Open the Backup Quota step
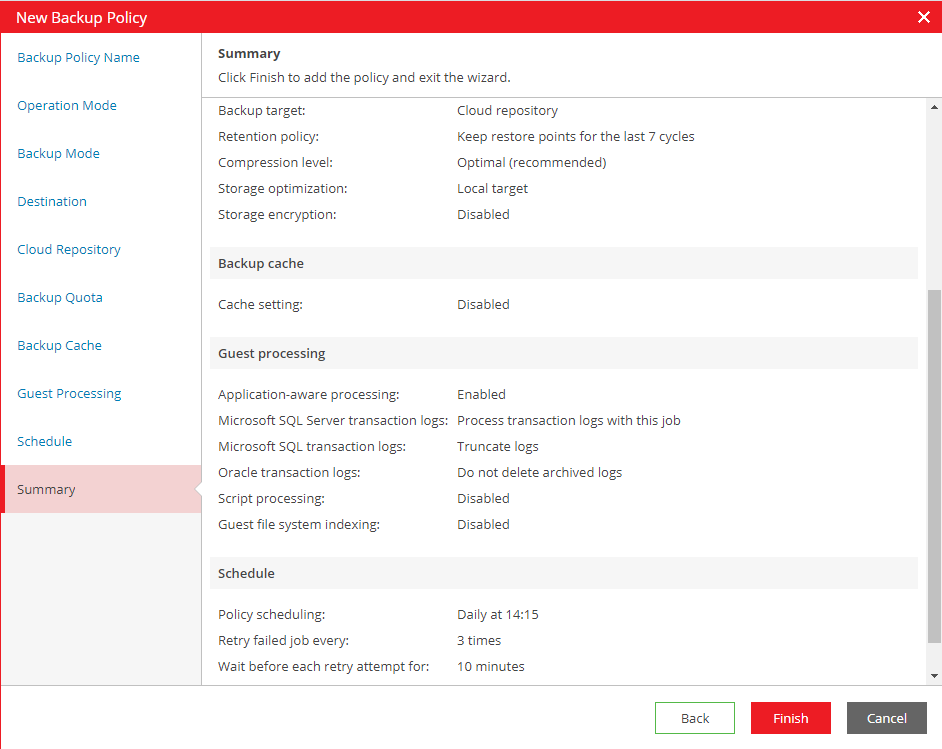The height and width of the screenshot is (749, 942). point(60,298)
